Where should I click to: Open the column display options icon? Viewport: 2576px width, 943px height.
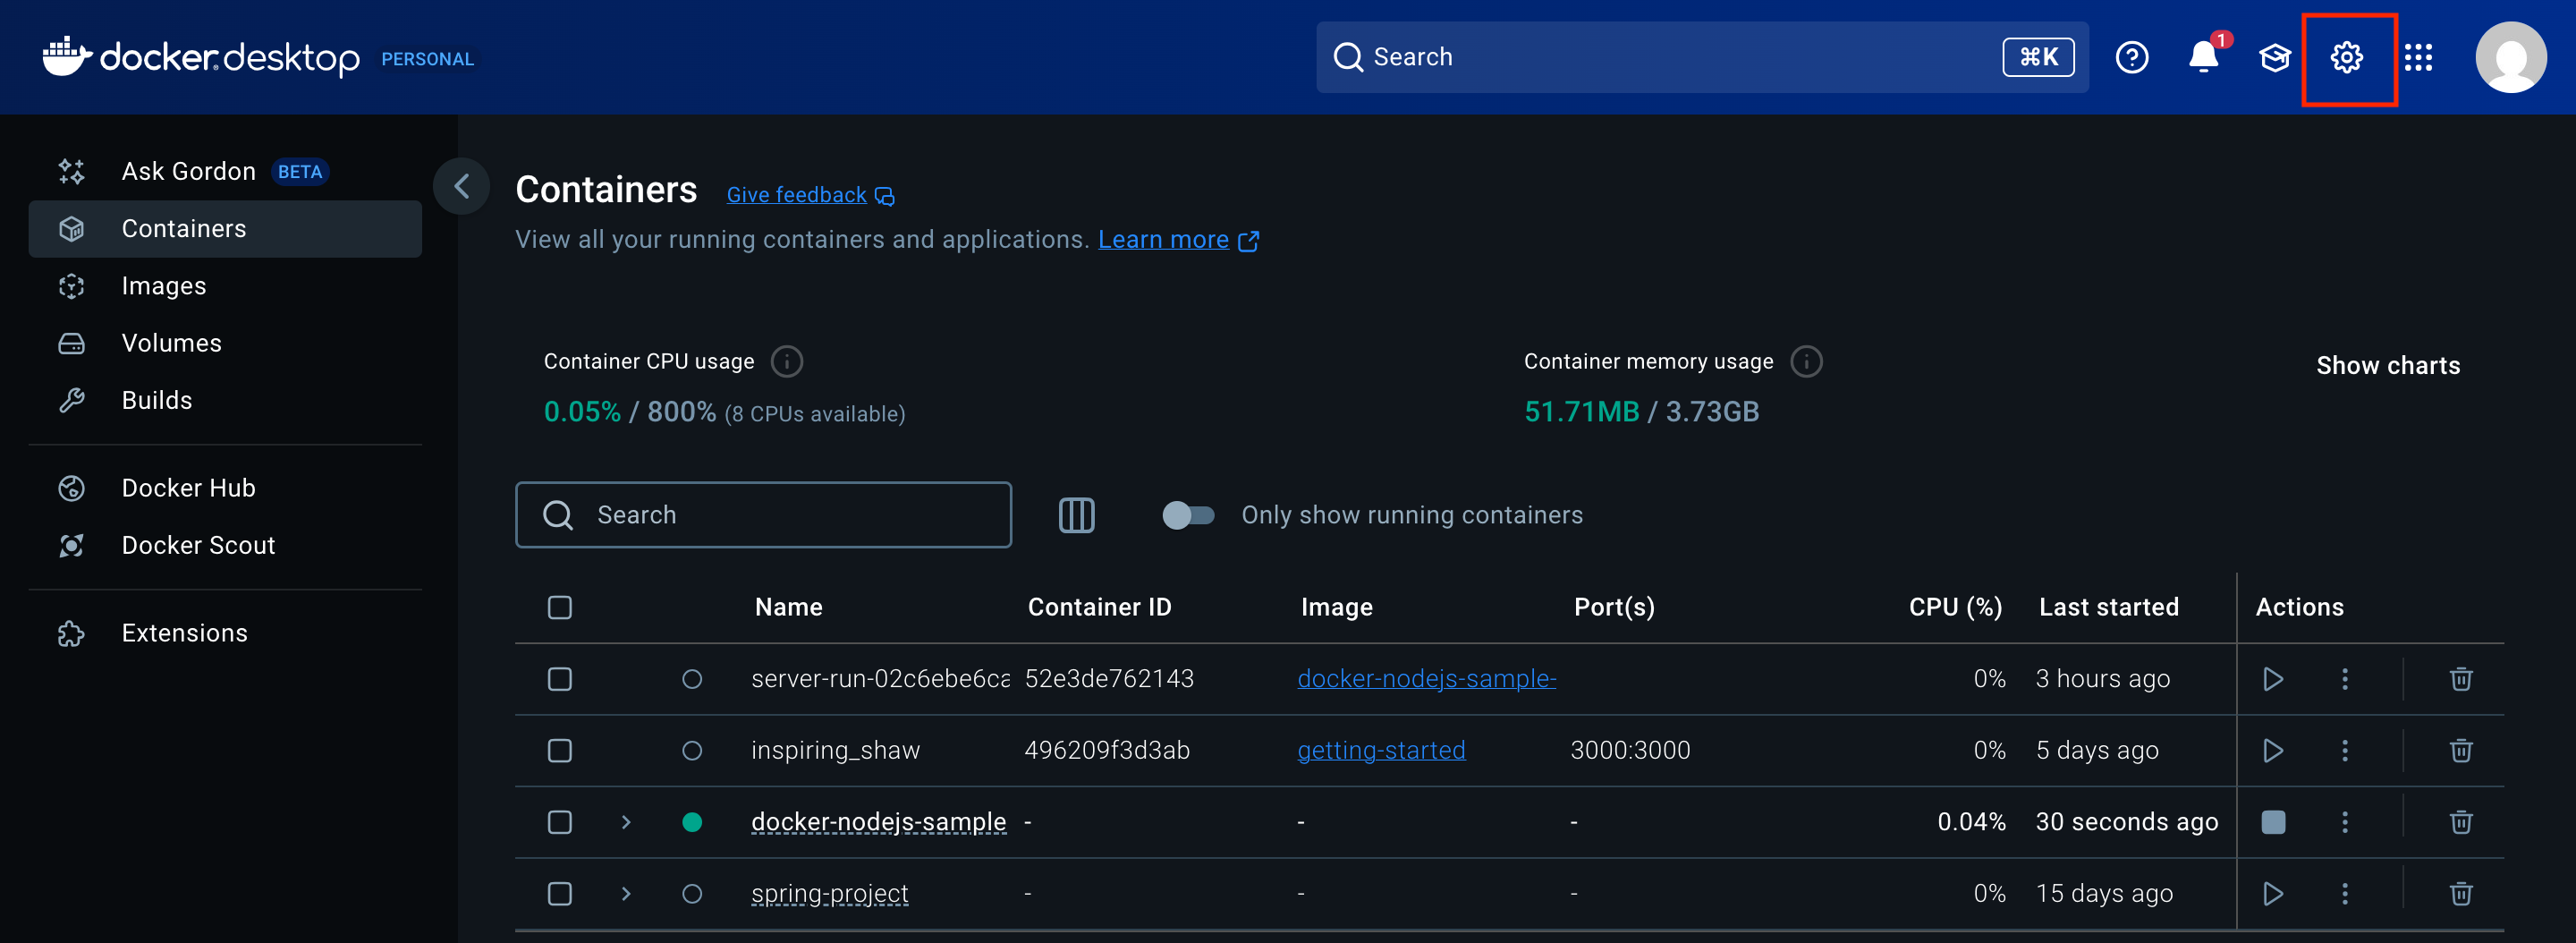coord(1076,515)
